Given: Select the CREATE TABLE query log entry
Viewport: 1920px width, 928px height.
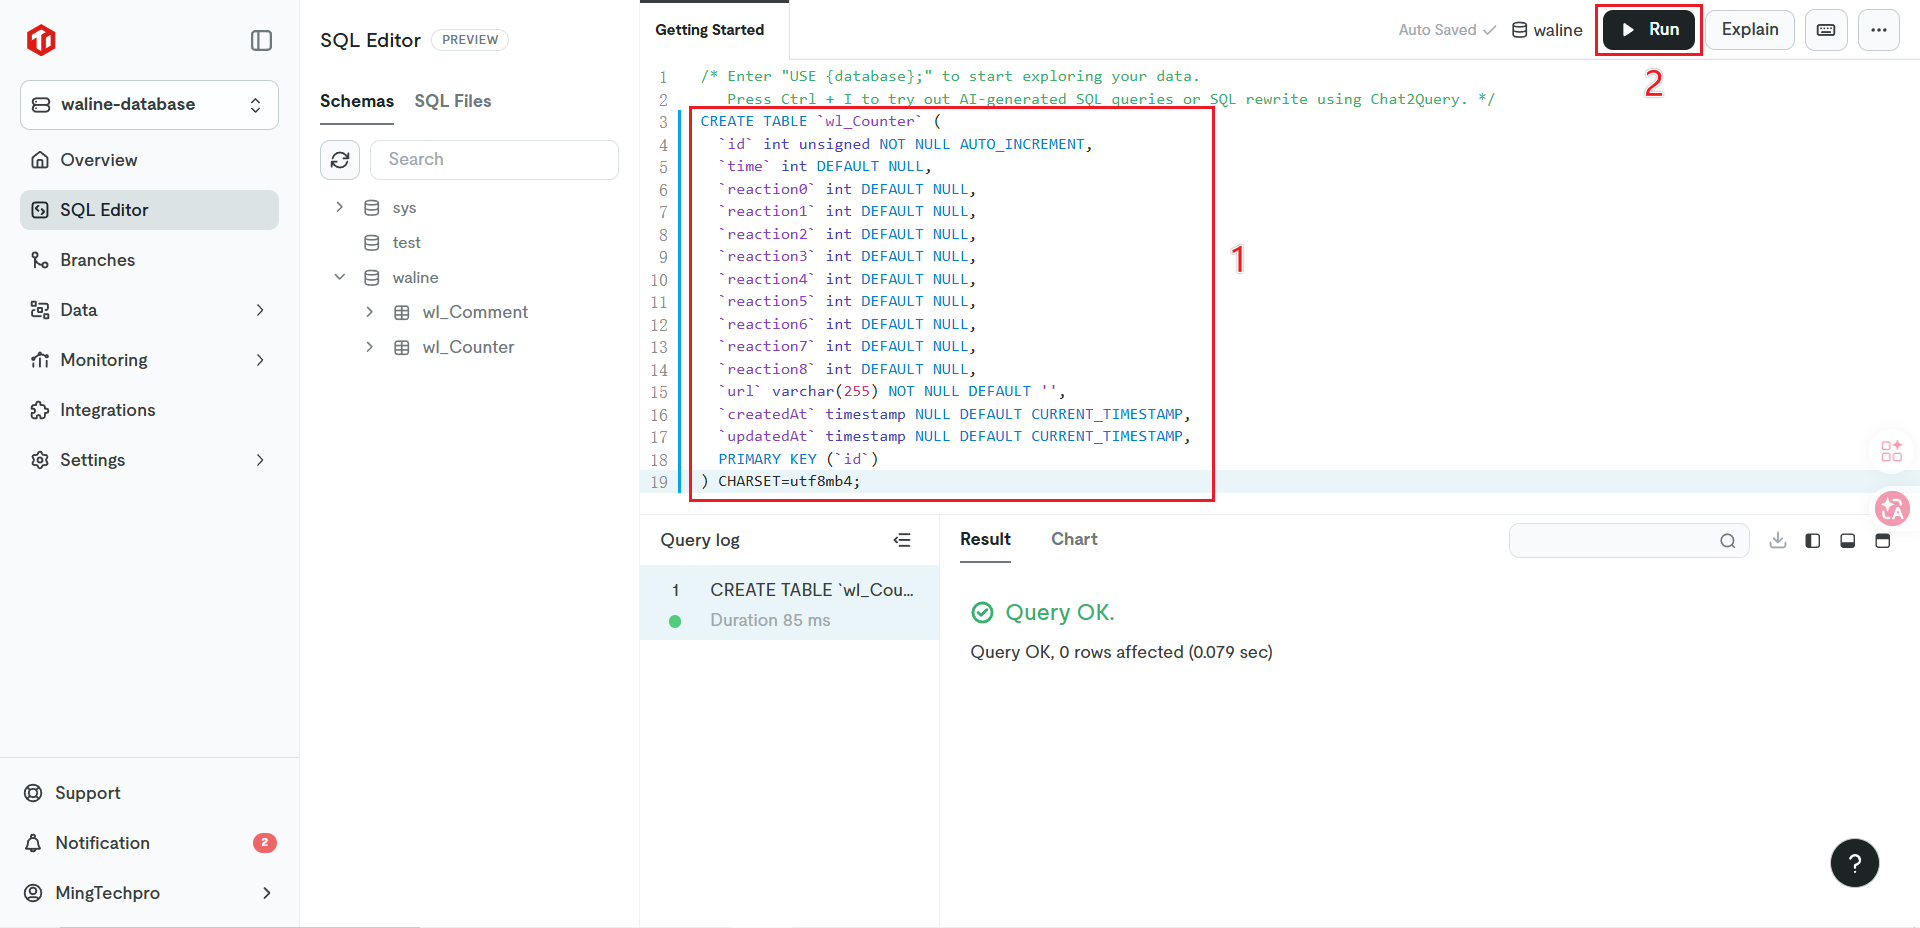Looking at the screenshot, I should pos(789,603).
